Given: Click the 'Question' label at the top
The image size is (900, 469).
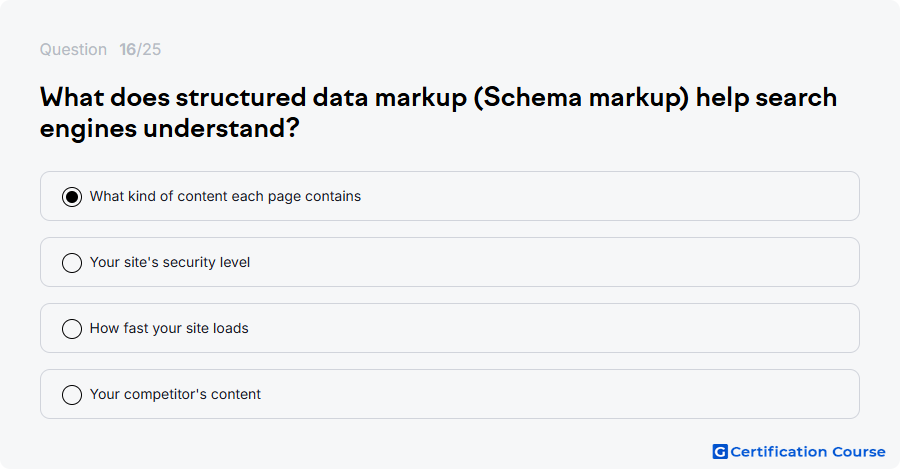Looking at the screenshot, I should click(x=73, y=49).
